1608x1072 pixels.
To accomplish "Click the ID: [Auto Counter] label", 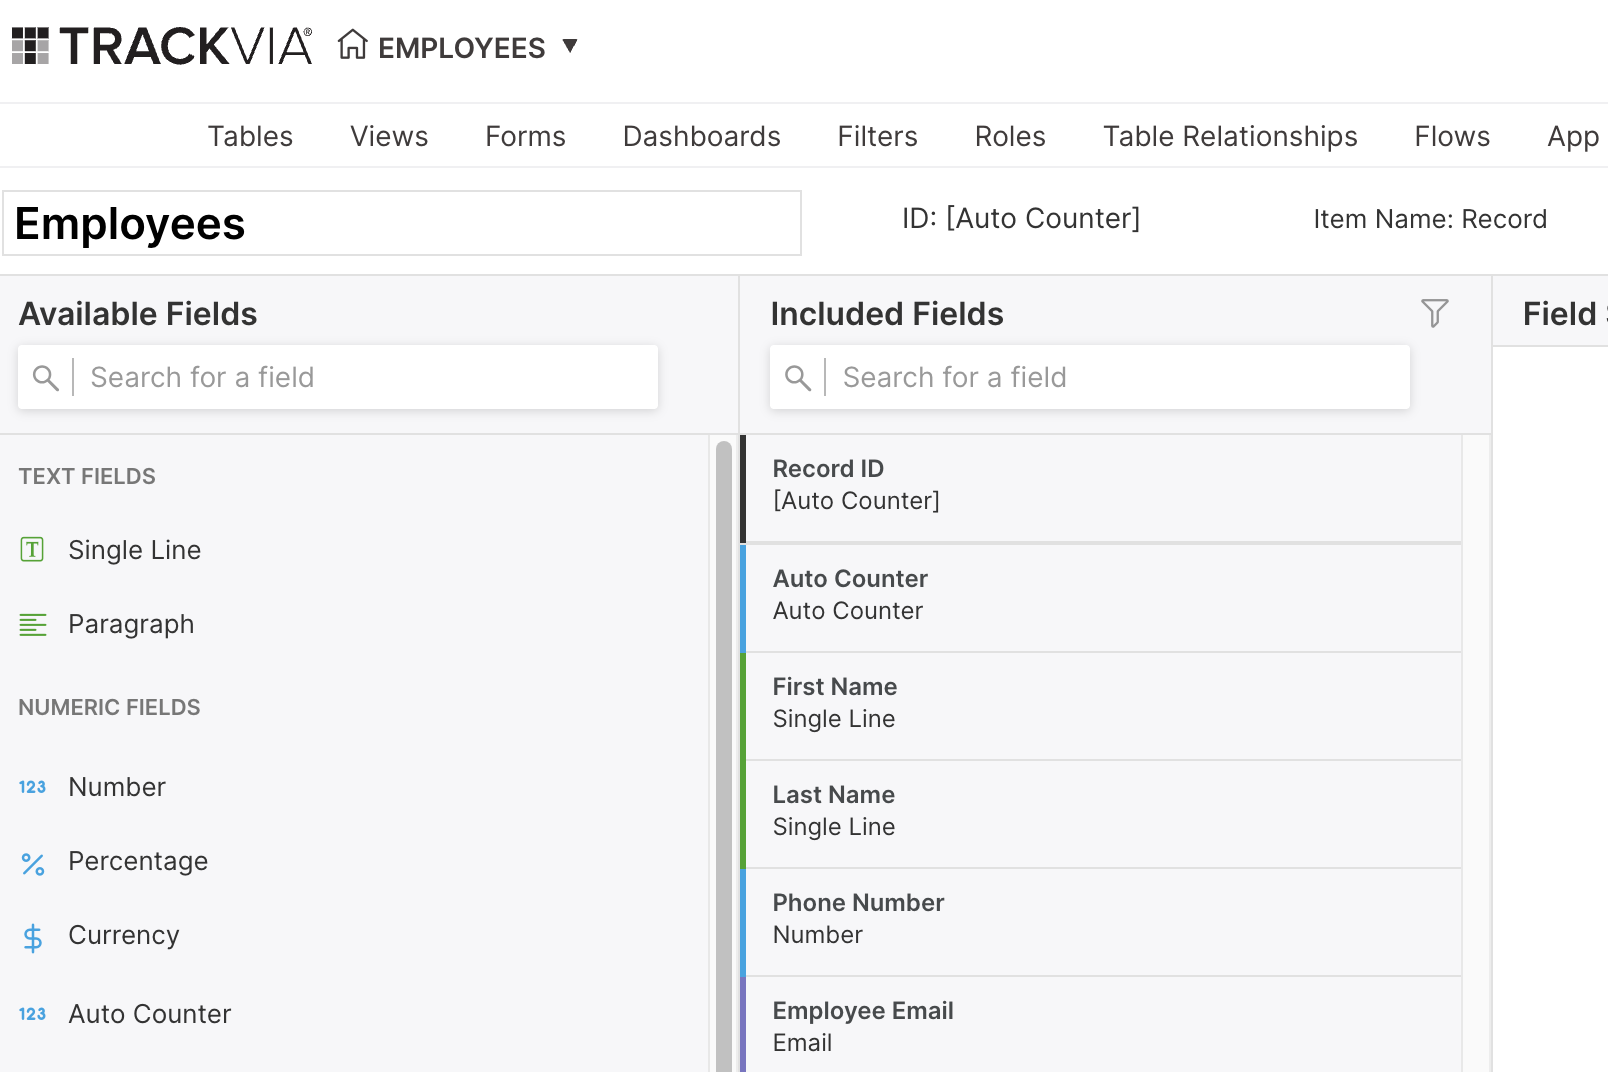I will pos(1021,218).
